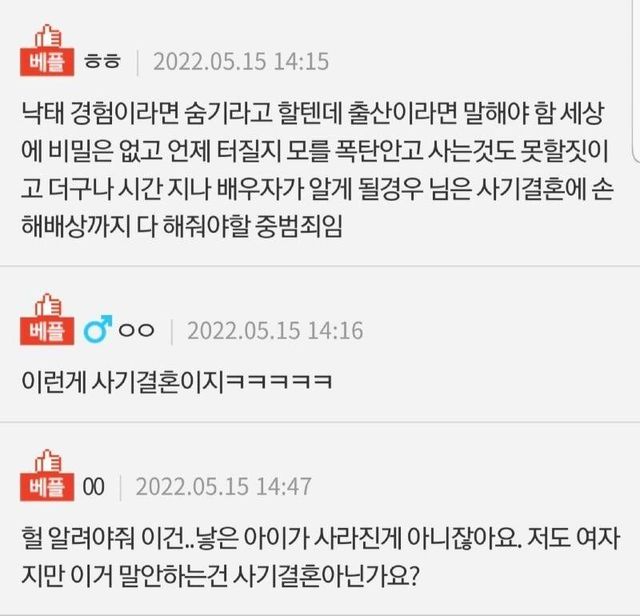Click the thumbs-up icon on the 14:16 comment
The width and height of the screenshot is (640, 616).
coord(48,305)
